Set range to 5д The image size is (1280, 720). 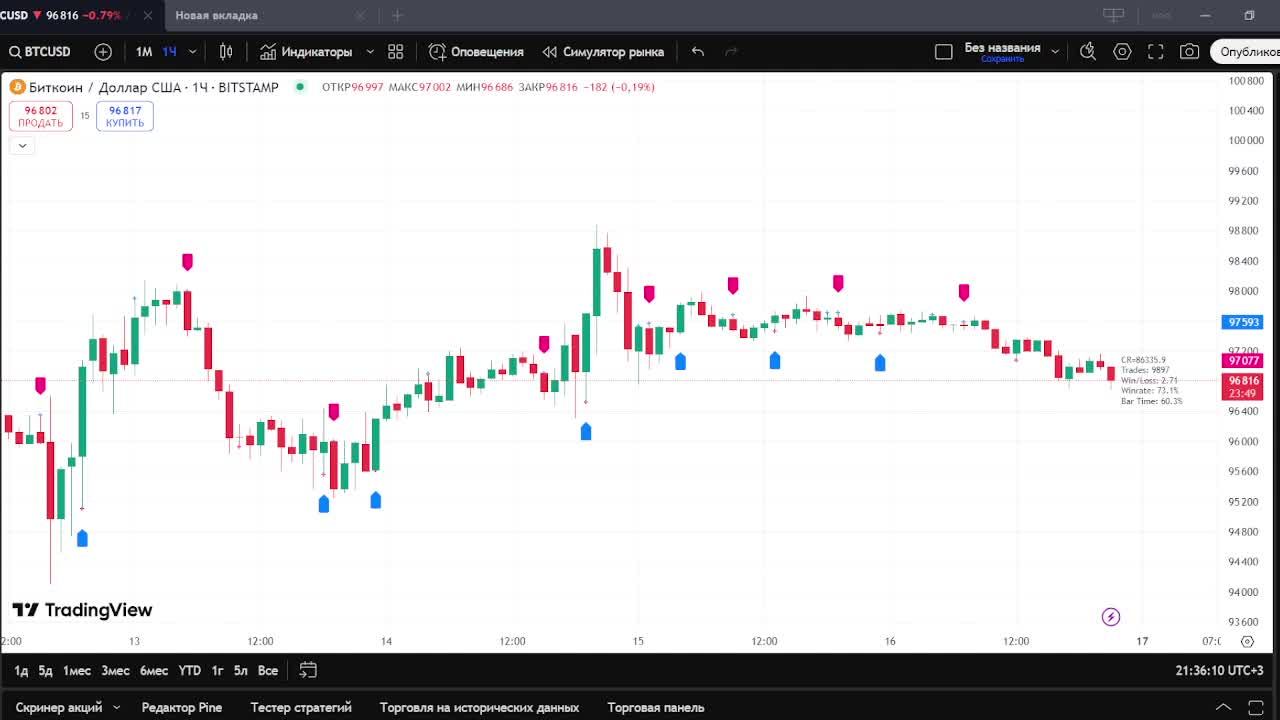point(45,670)
